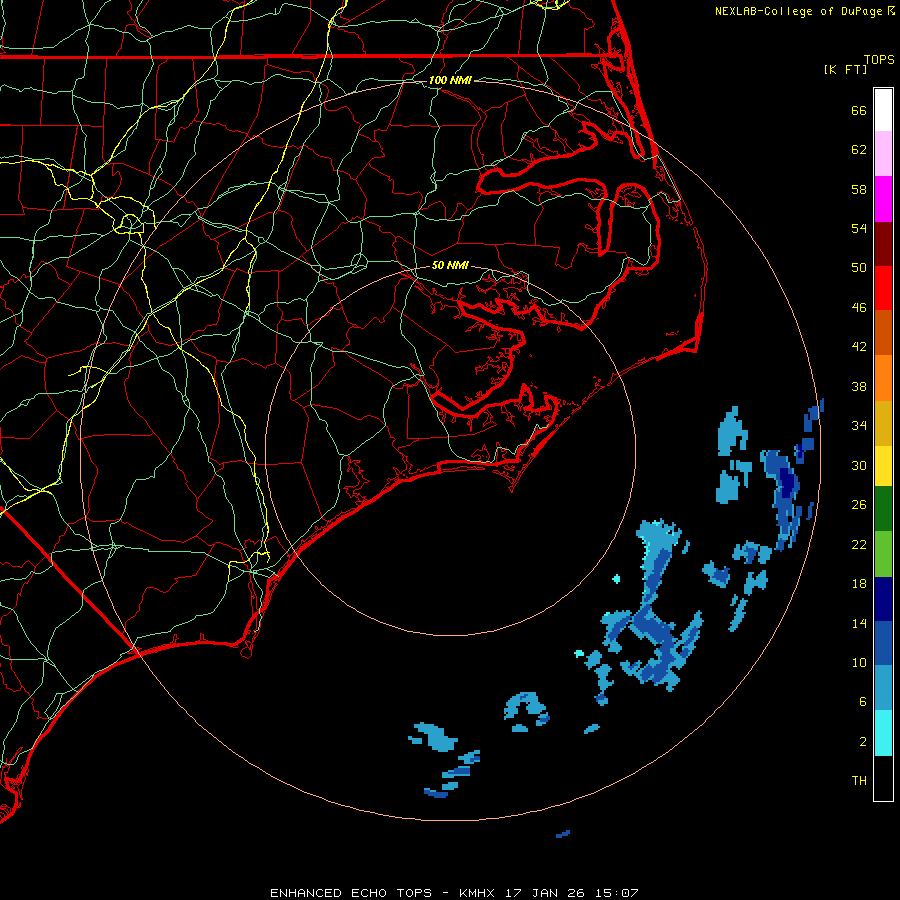Select the dark red 54 kft legend swatch
Image resolution: width=900 pixels, height=900 pixels.
(x=883, y=243)
